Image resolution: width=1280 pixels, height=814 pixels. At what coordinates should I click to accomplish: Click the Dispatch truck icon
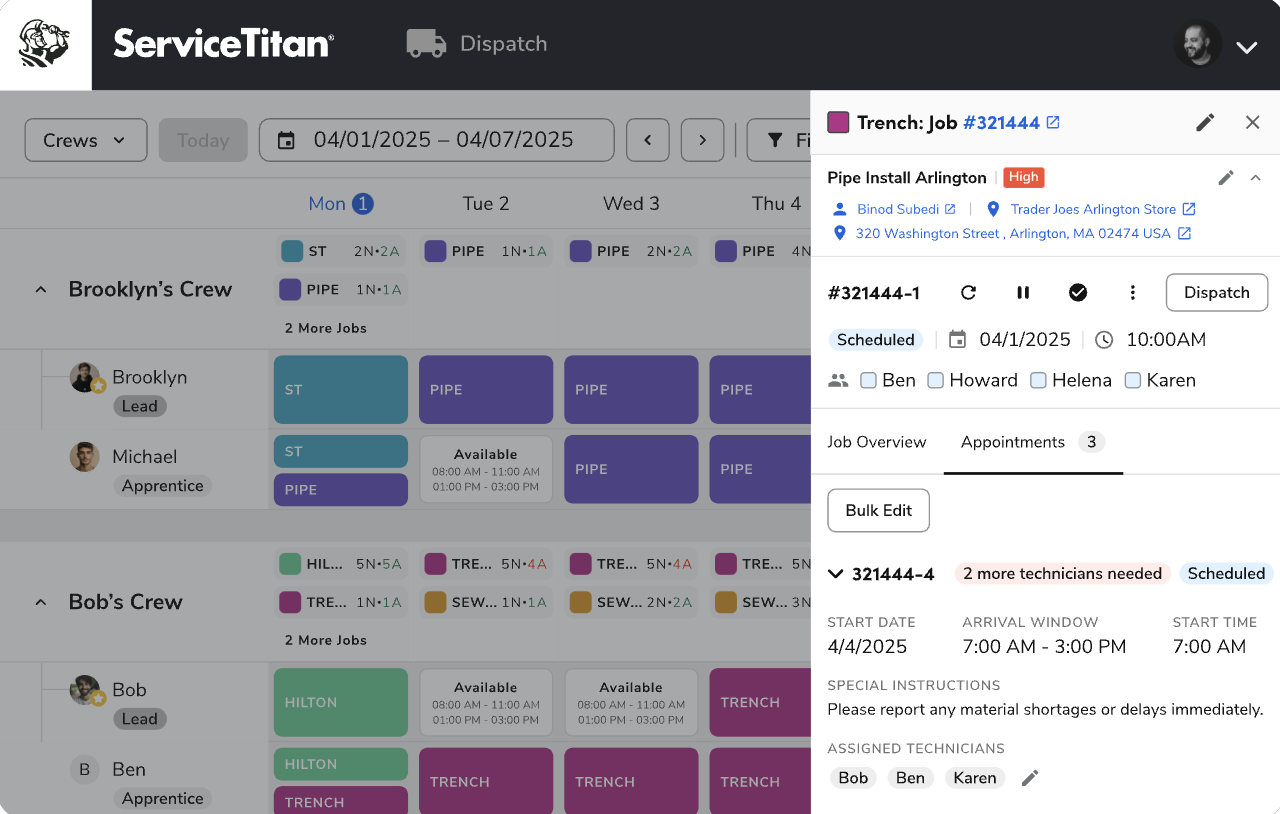(x=426, y=43)
